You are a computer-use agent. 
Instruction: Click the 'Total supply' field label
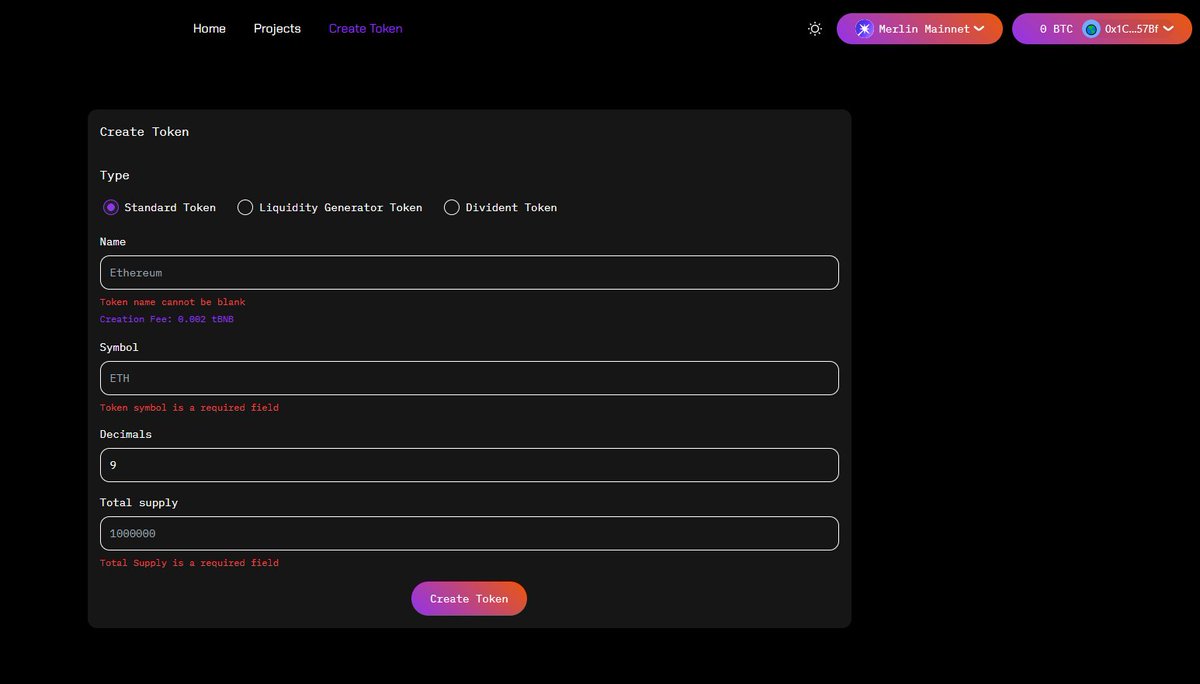pos(139,503)
